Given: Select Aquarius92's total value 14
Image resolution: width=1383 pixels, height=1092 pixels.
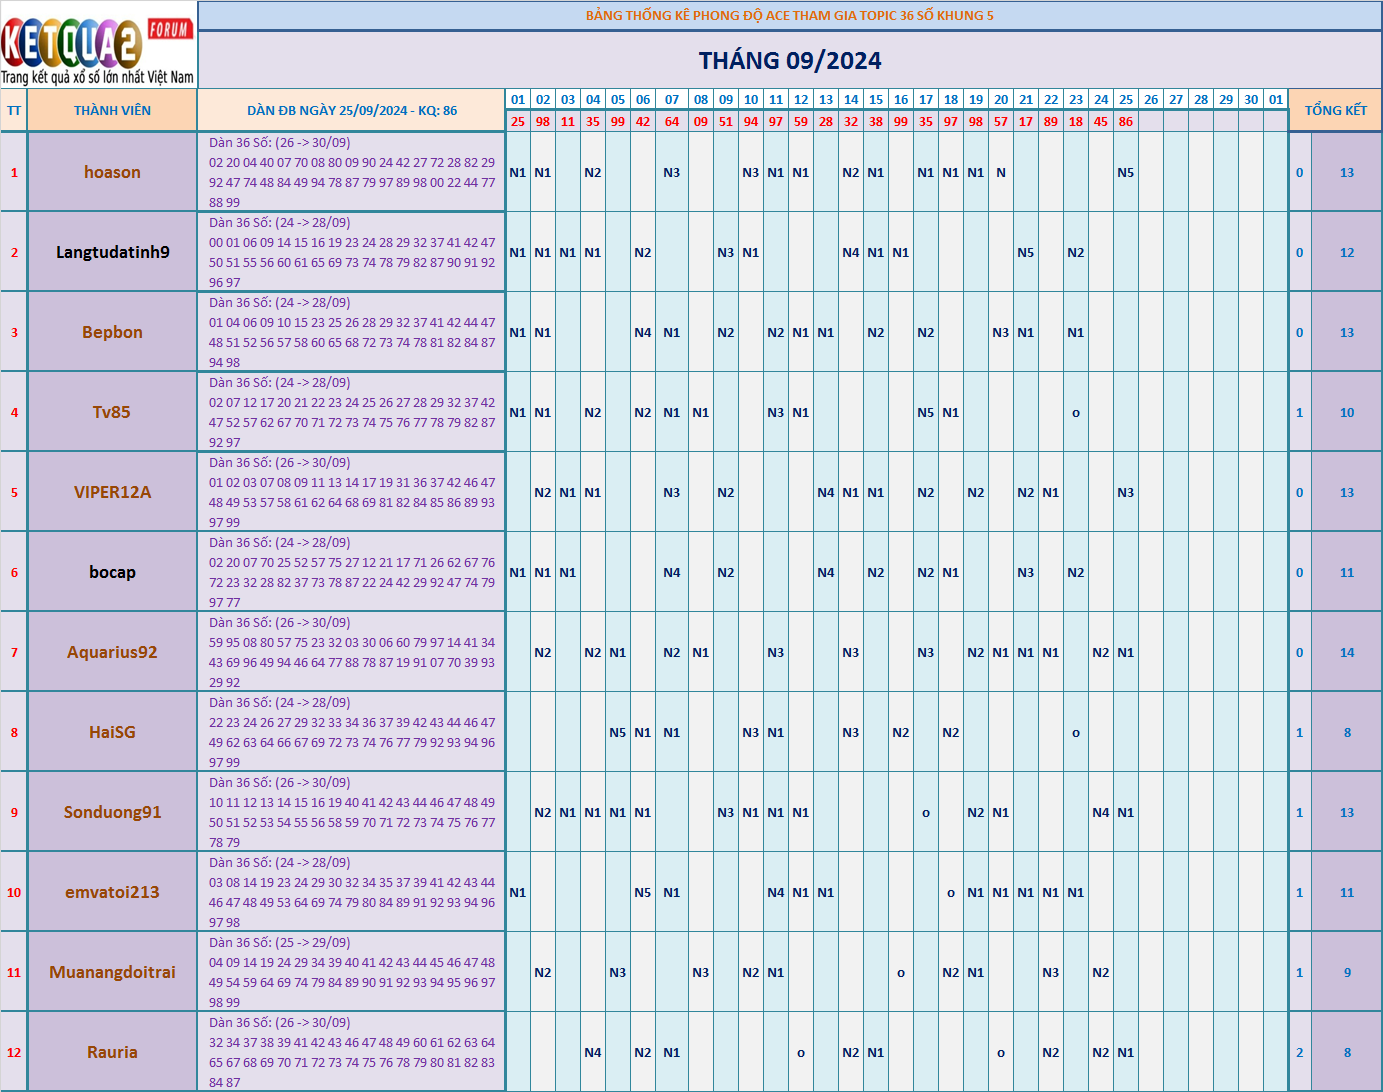Looking at the screenshot, I should 1346,652.
